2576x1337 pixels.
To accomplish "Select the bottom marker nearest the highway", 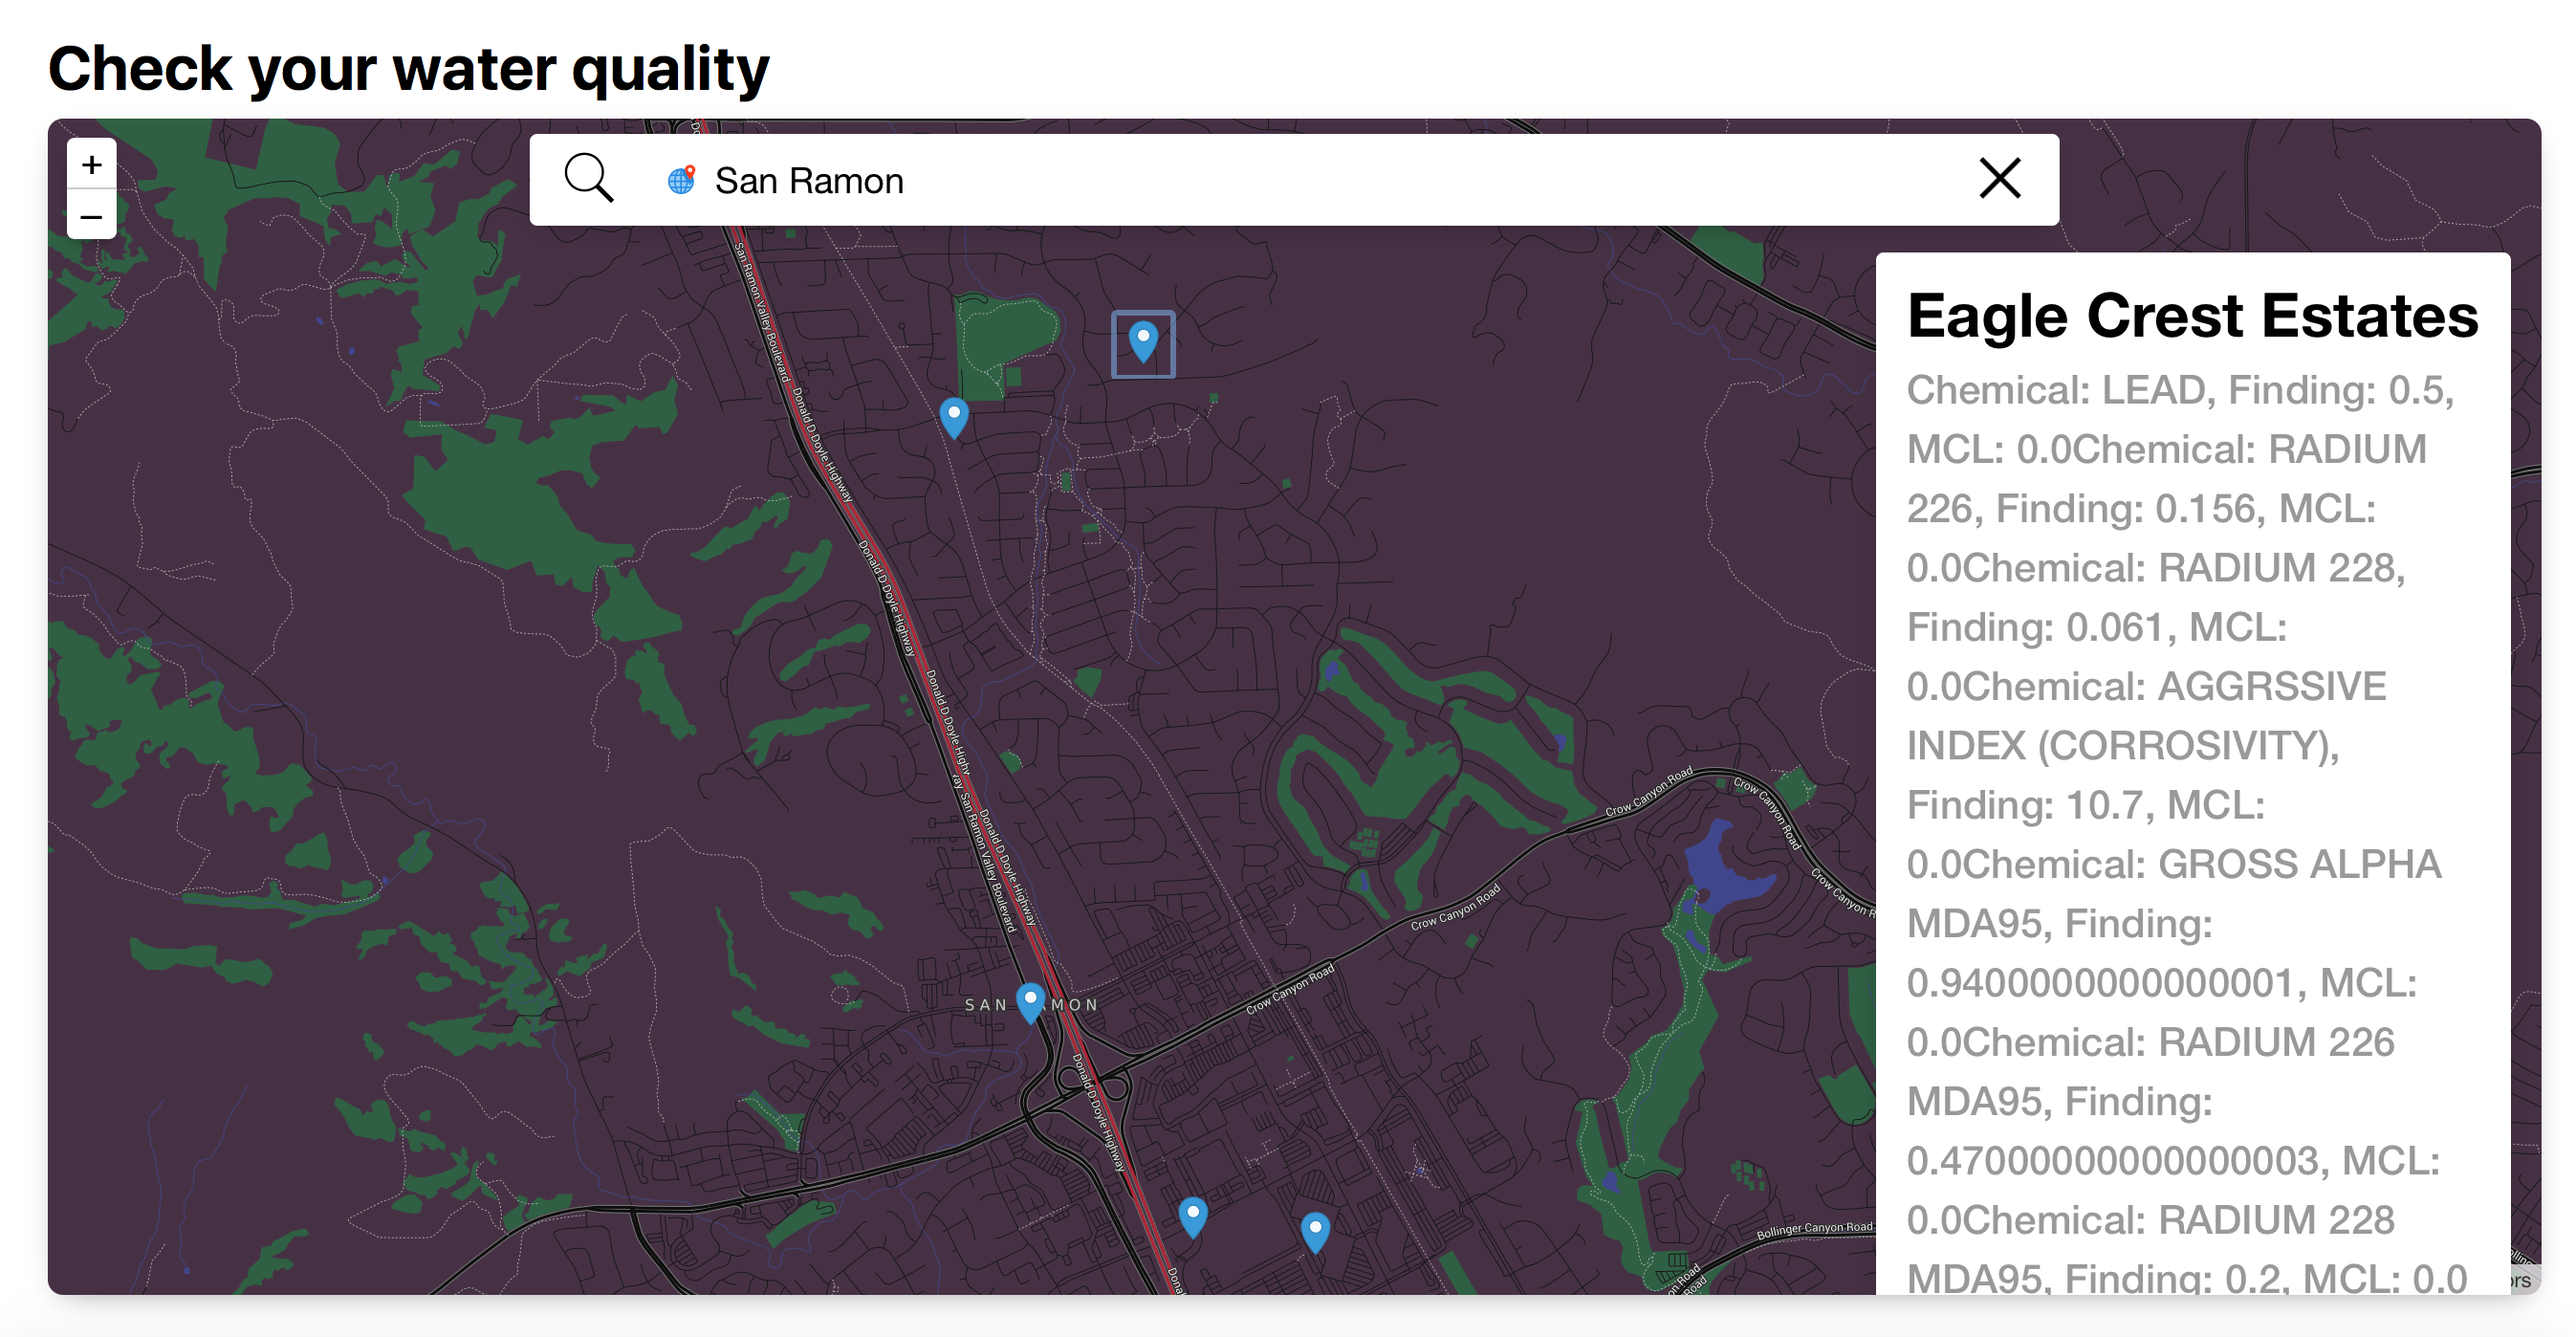I will click(1192, 1215).
